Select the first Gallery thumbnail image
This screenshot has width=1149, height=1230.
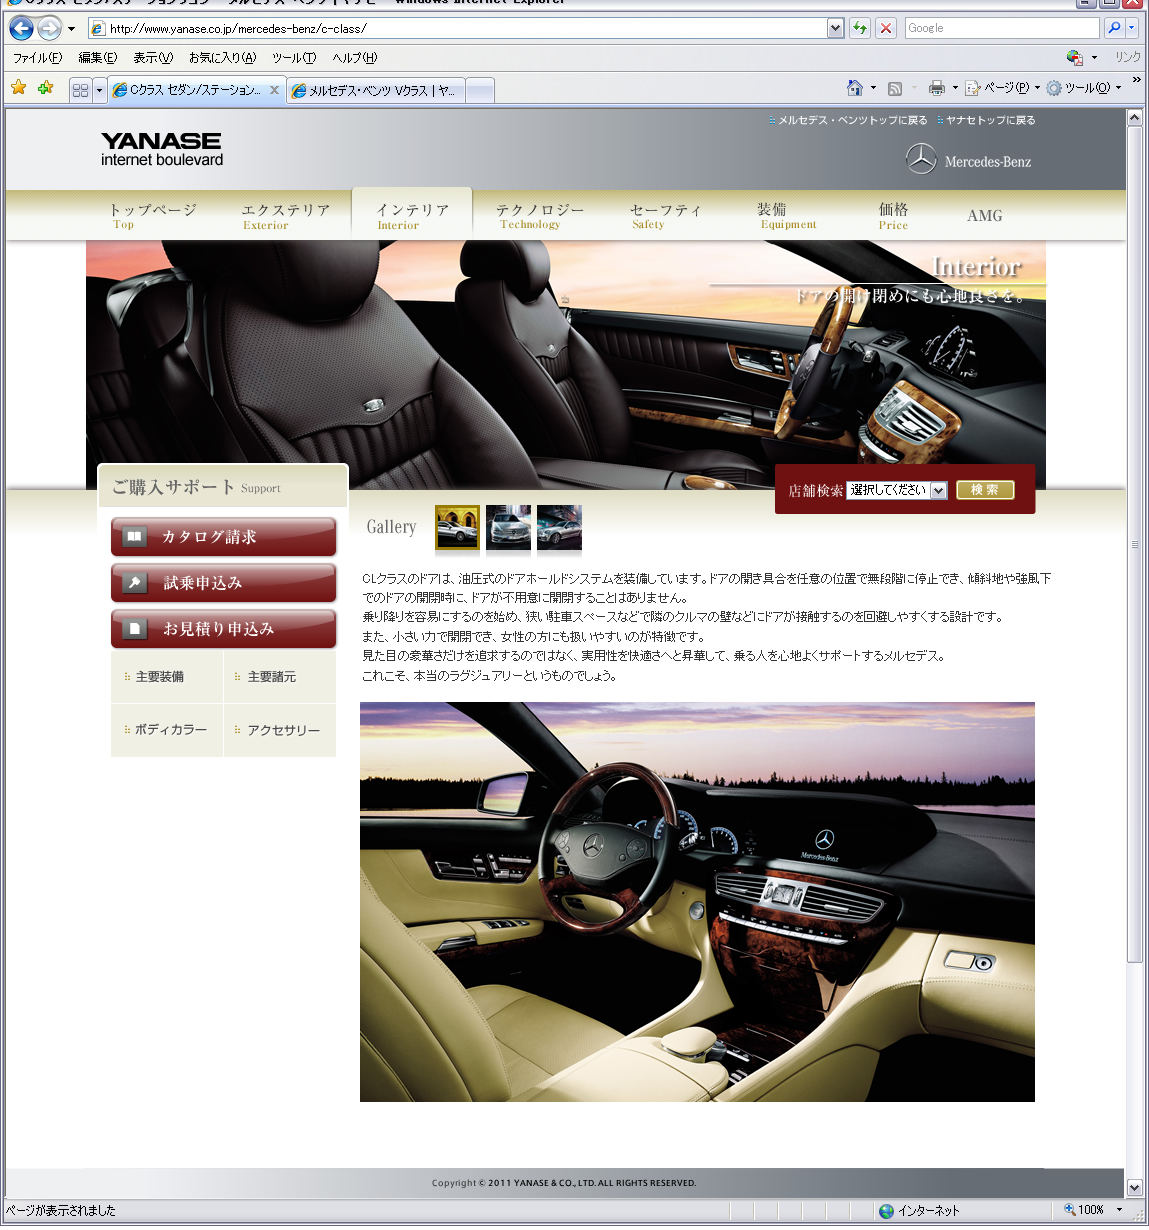(457, 527)
